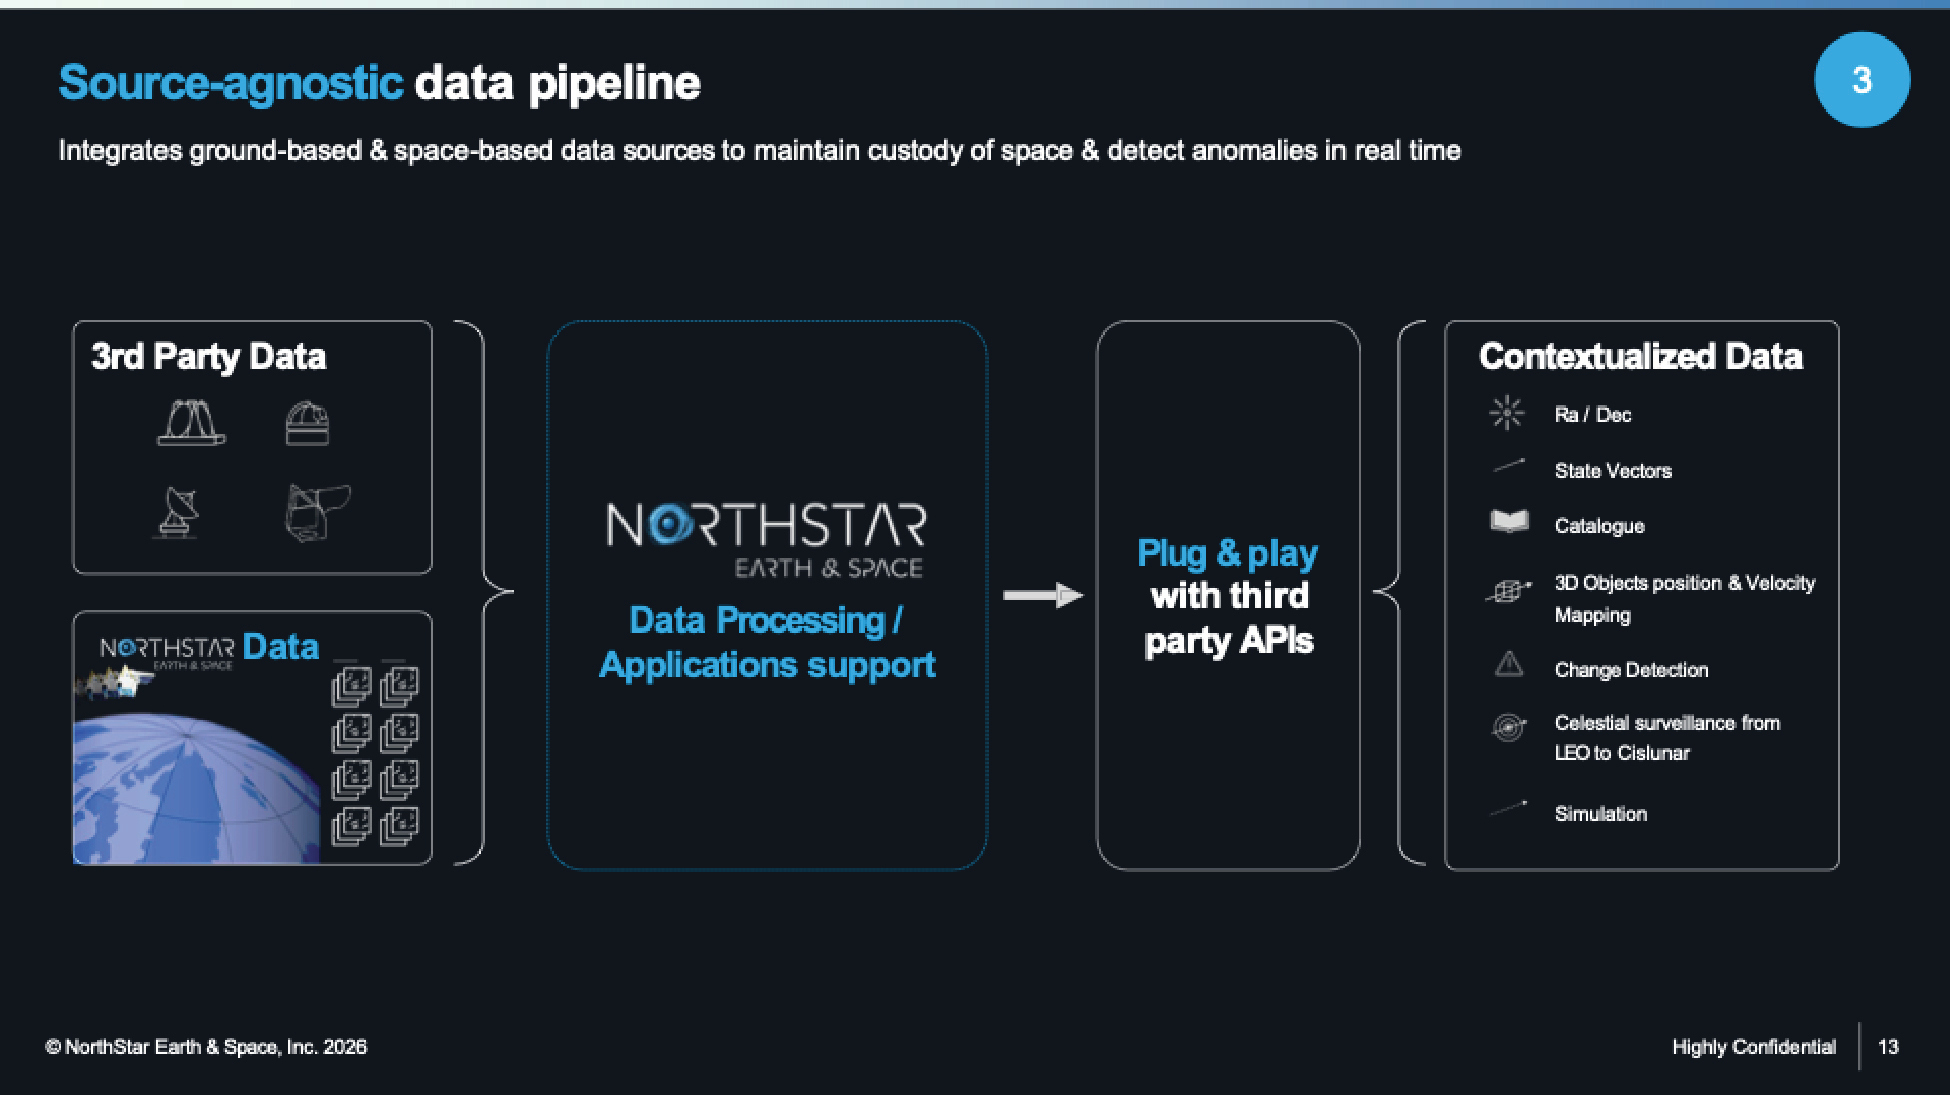Screen dimensions: 1950x1095
Task: Click the small NorthStar logo in the Data box
Action: [x=167, y=651]
